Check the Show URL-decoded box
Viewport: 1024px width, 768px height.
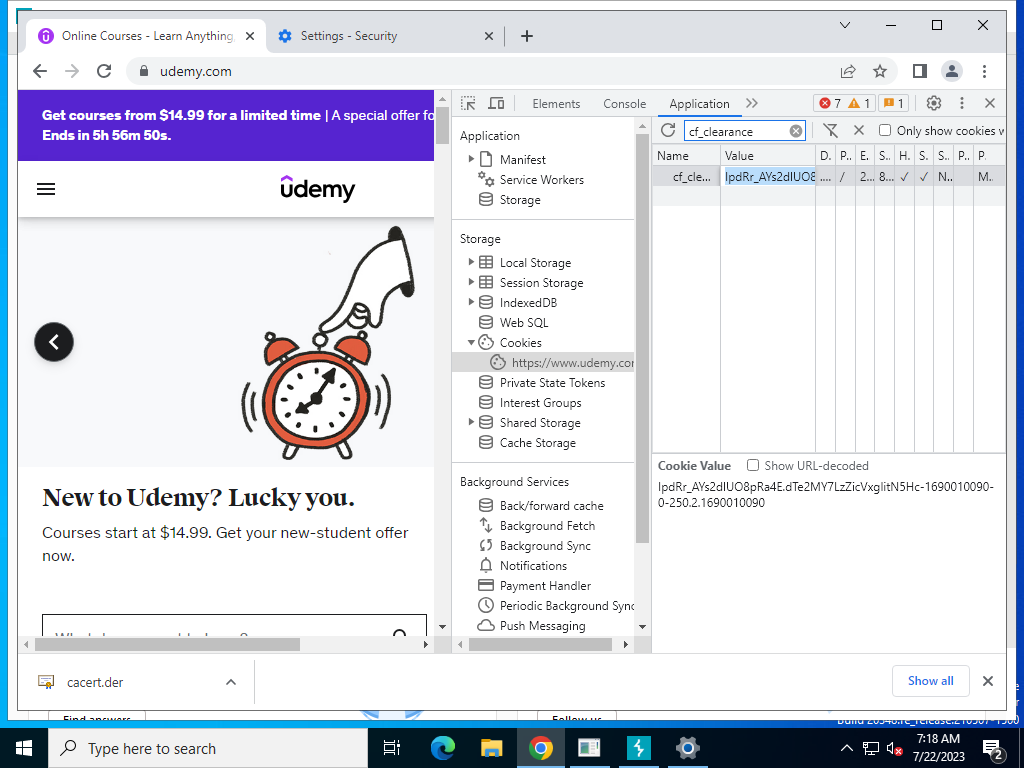[753, 466]
